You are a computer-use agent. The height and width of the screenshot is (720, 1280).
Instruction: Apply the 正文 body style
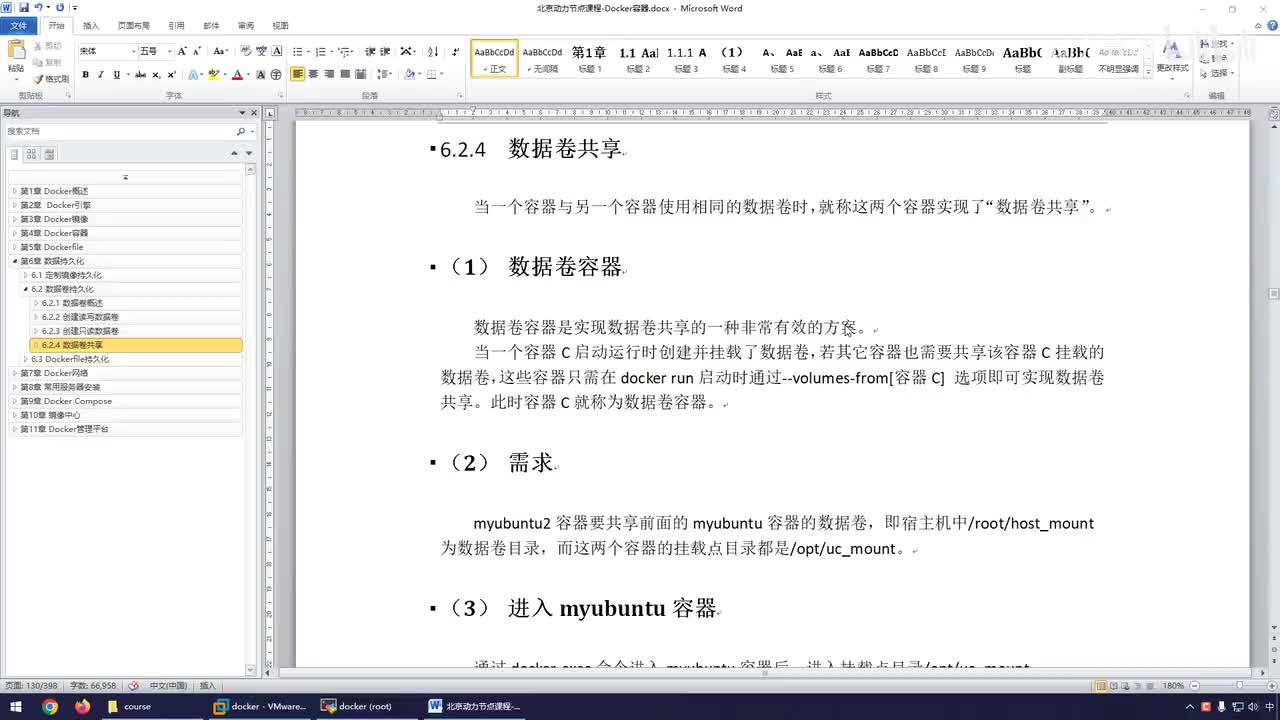[x=495, y=59]
